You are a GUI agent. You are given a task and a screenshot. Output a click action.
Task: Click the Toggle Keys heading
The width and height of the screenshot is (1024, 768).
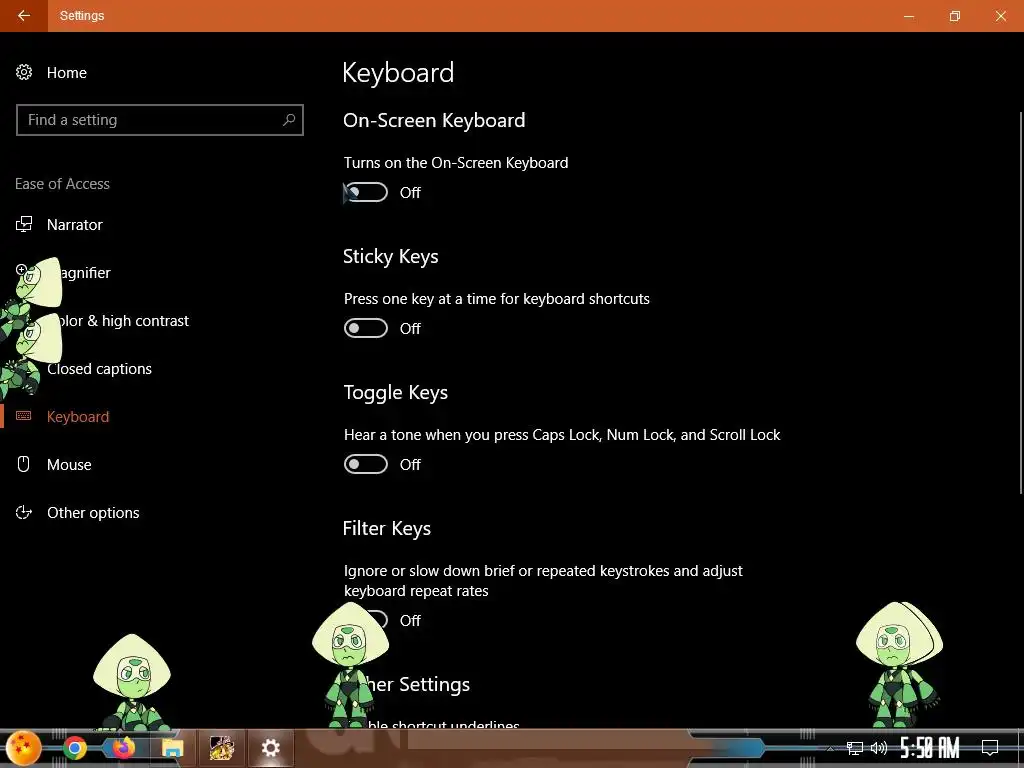coord(396,392)
